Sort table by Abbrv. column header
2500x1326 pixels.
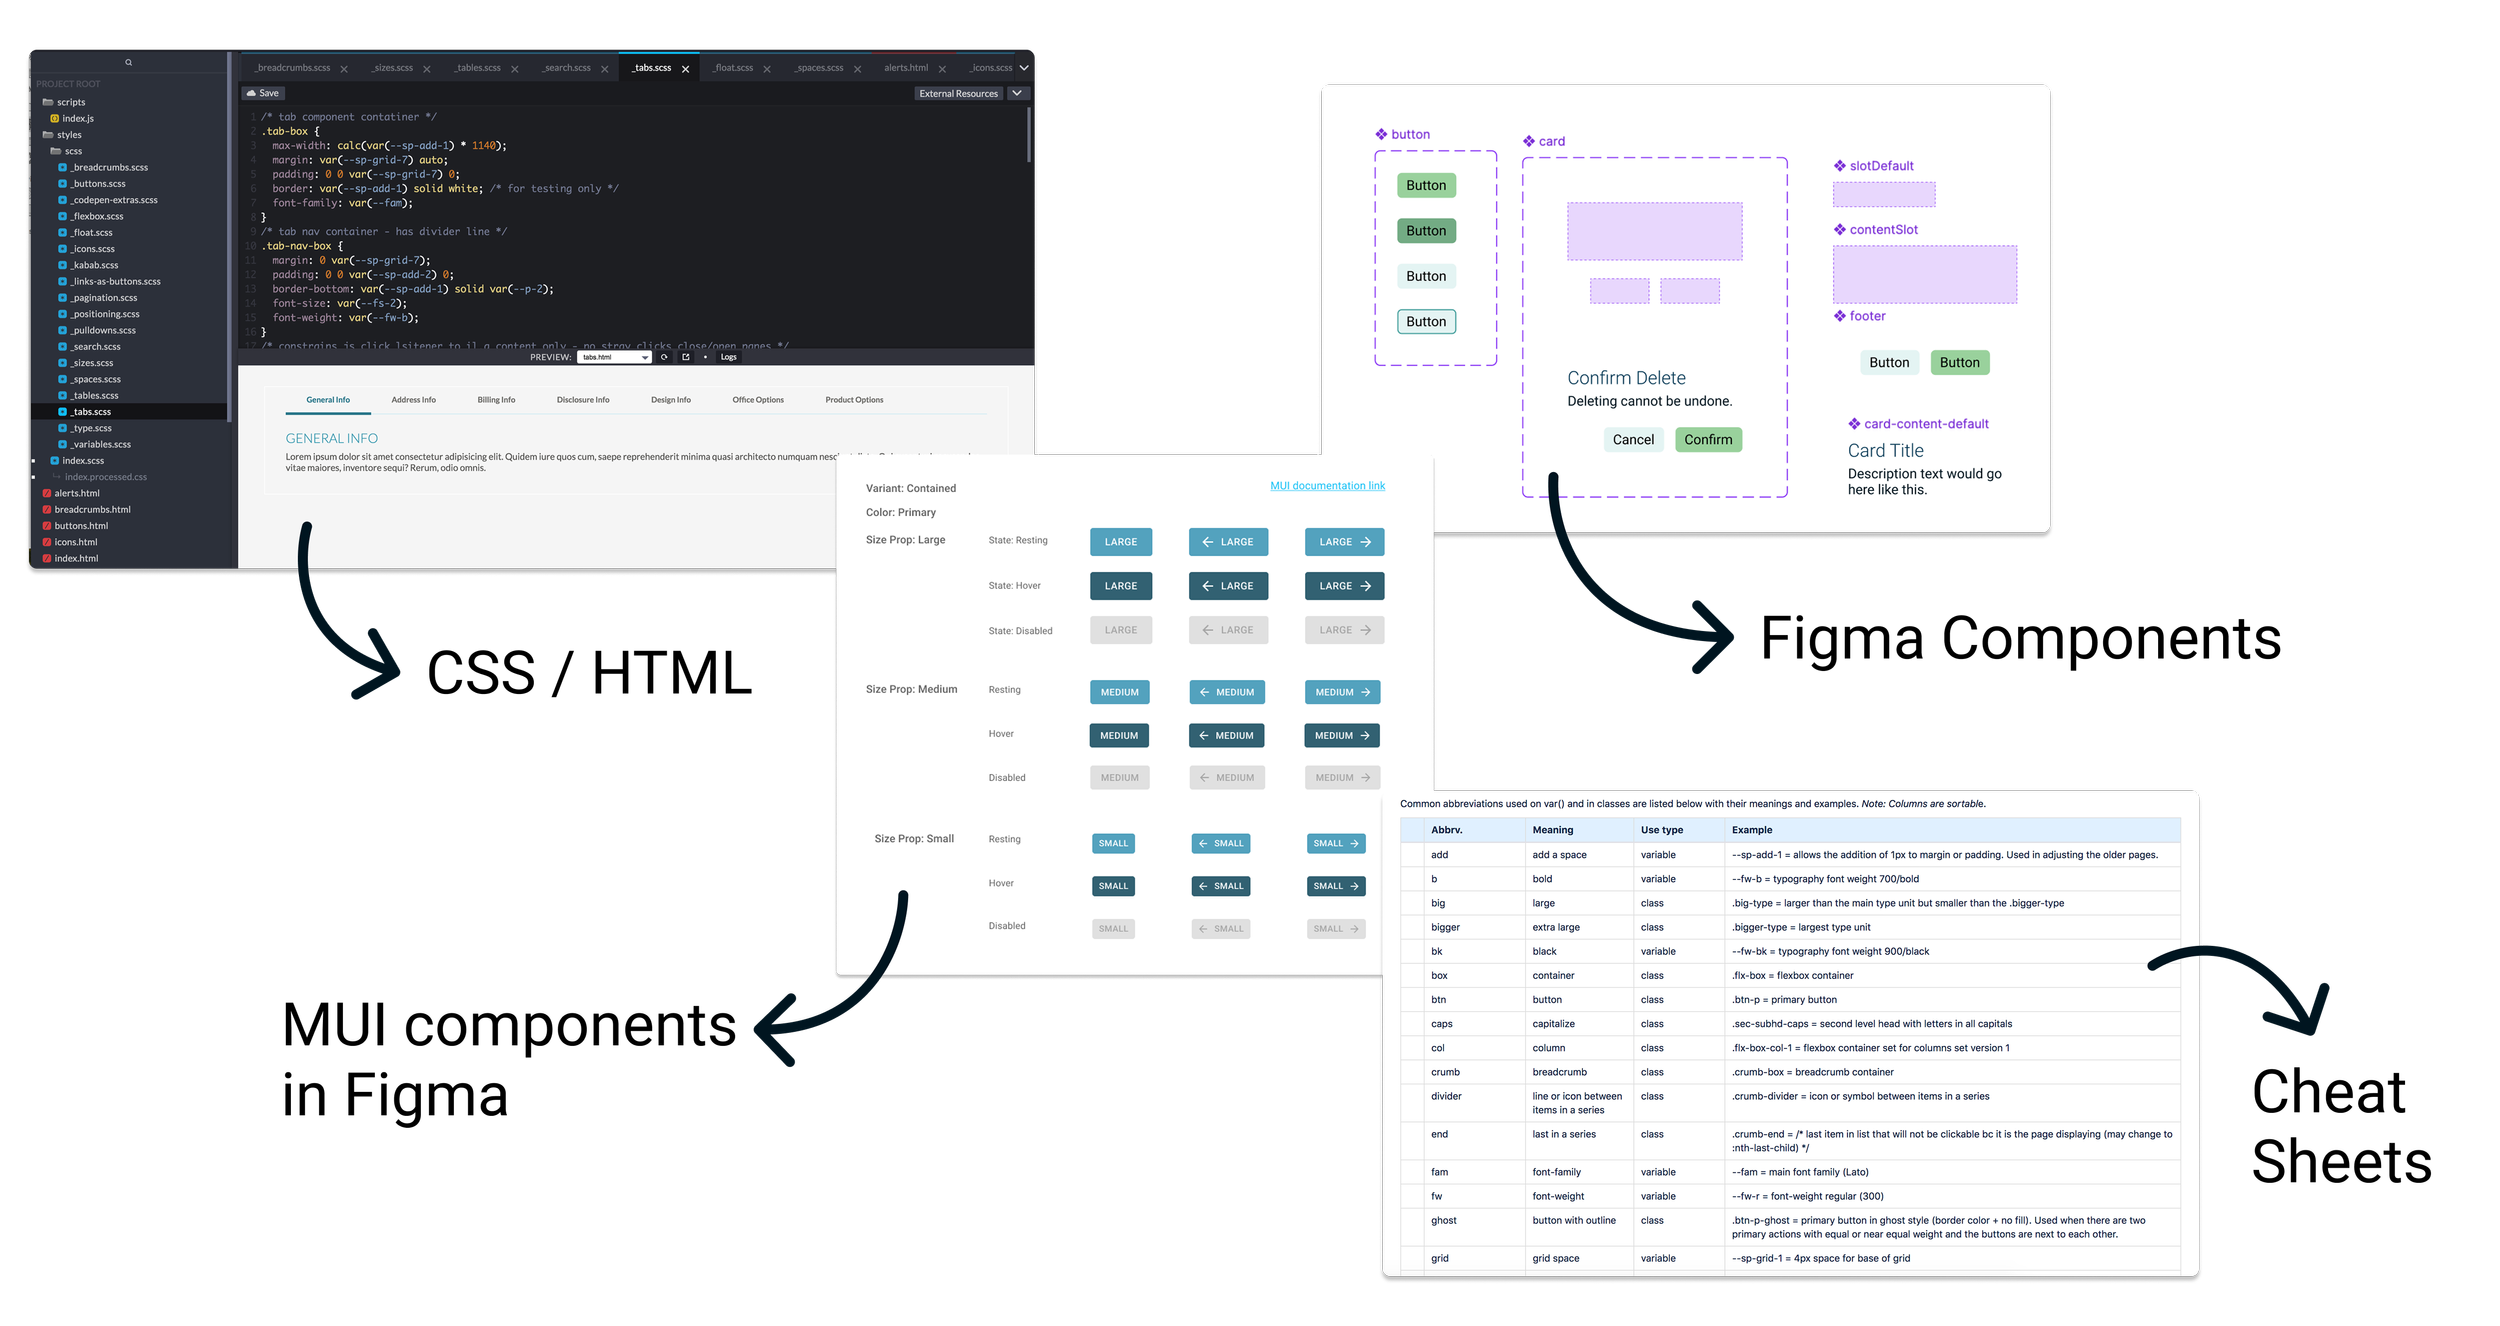[1446, 830]
